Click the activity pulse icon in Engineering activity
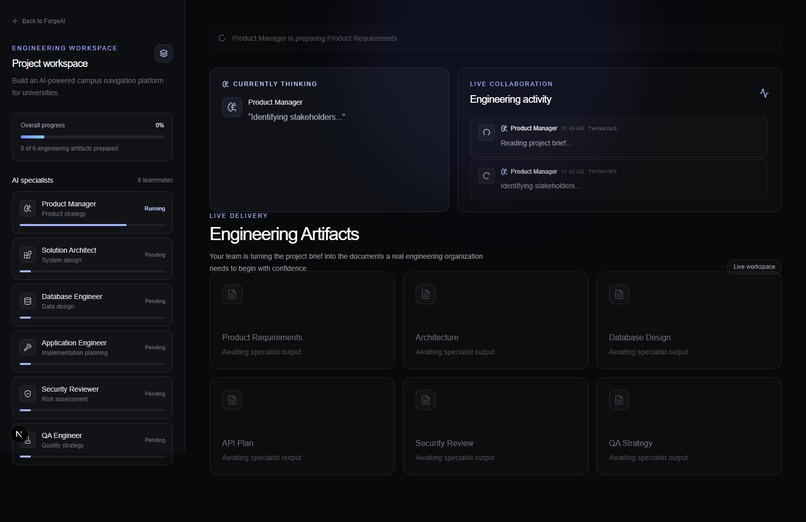The width and height of the screenshot is (806, 522). point(764,93)
